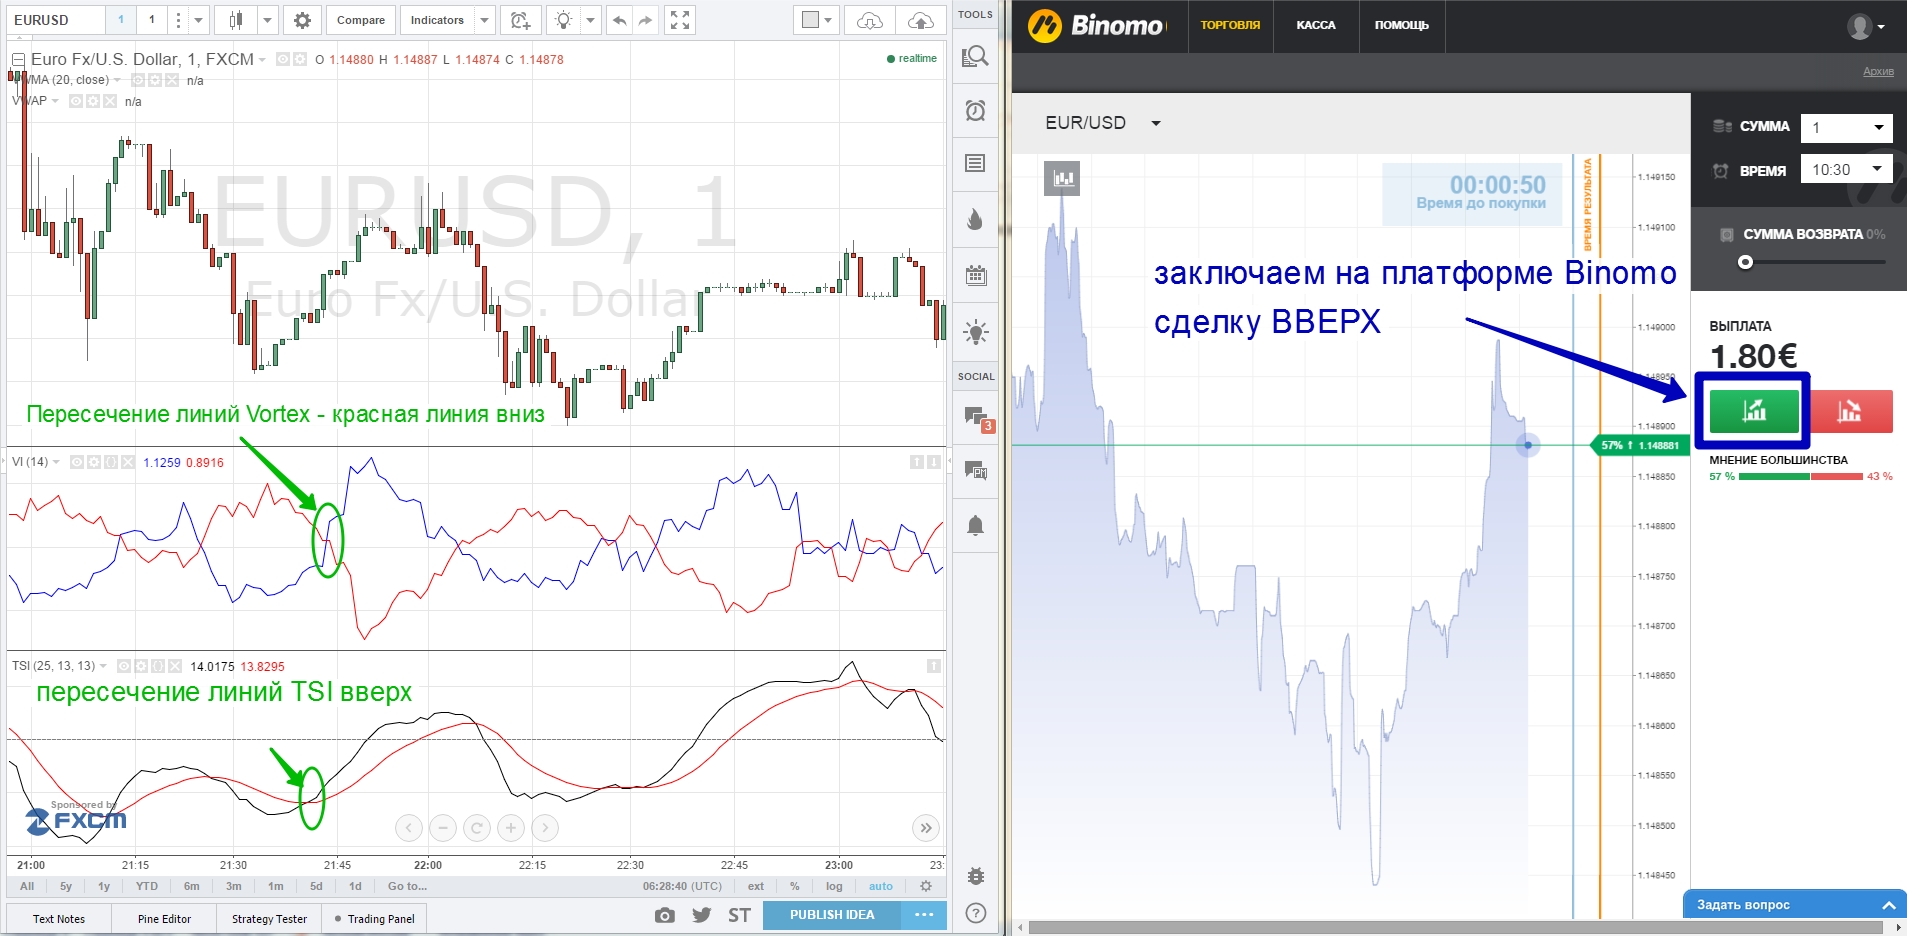Open the economic calendar sidebar icon
1907x936 pixels.
pyautogui.click(x=976, y=275)
